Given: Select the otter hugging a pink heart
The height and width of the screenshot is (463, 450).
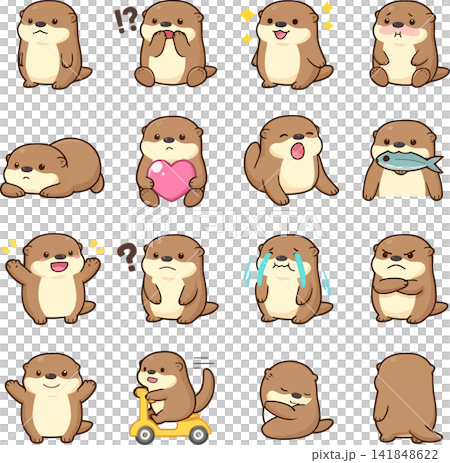Looking at the screenshot, I should click(171, 161).
